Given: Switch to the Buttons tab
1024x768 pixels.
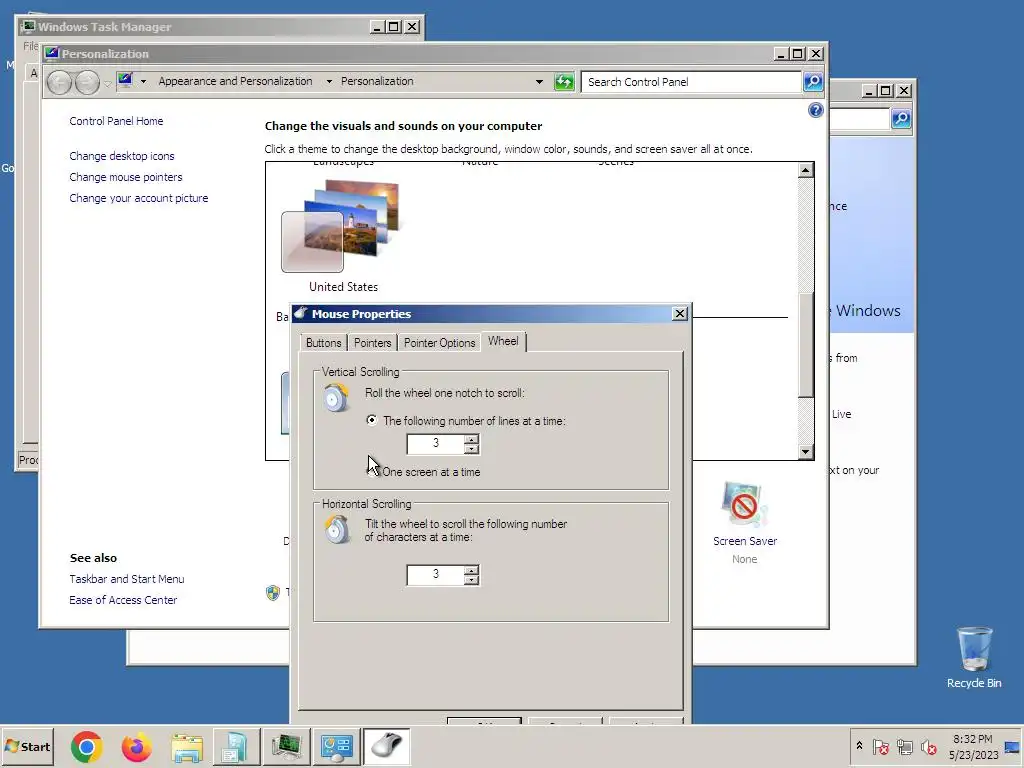Looking at the screenshot, I should pyautogui.click(x=323, y=343).
